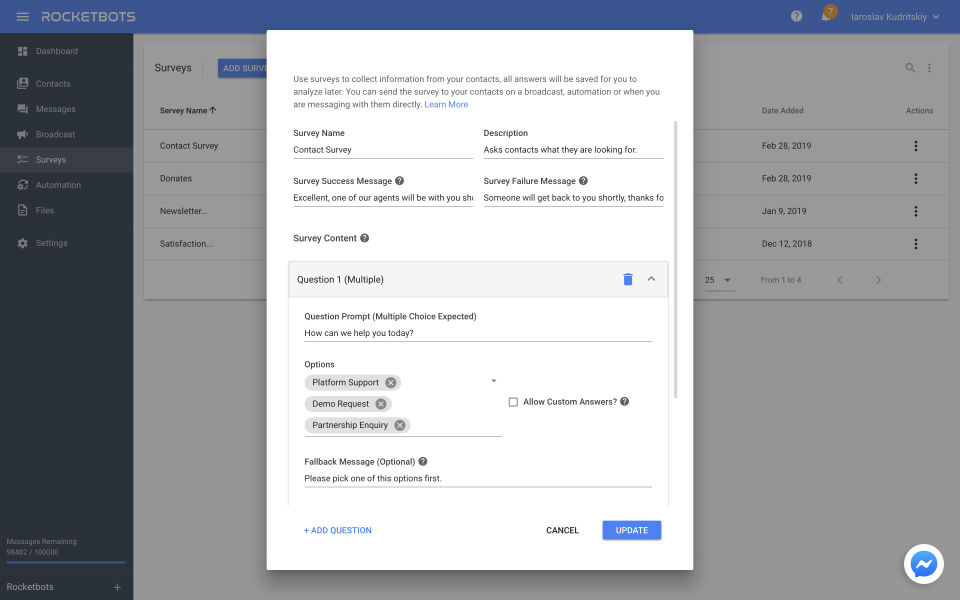
Task: Open actions menu for Feb 28 Contact Survey row
Action: 916,146
